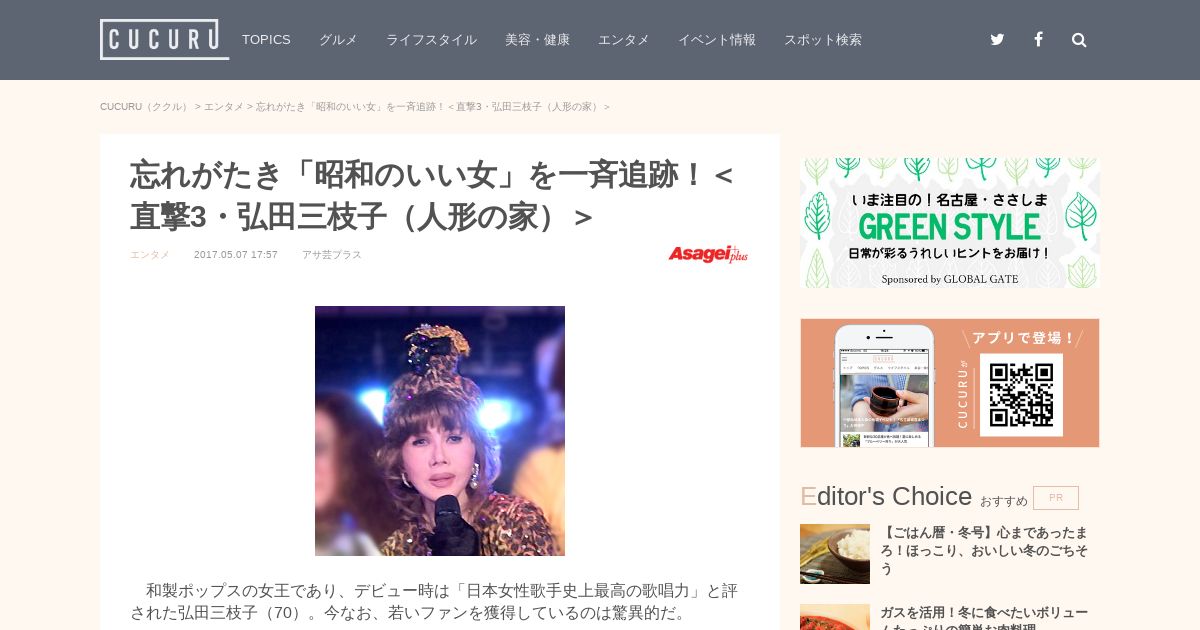
Task: Click the PR label badge
Action: (x=1056, y=498)
